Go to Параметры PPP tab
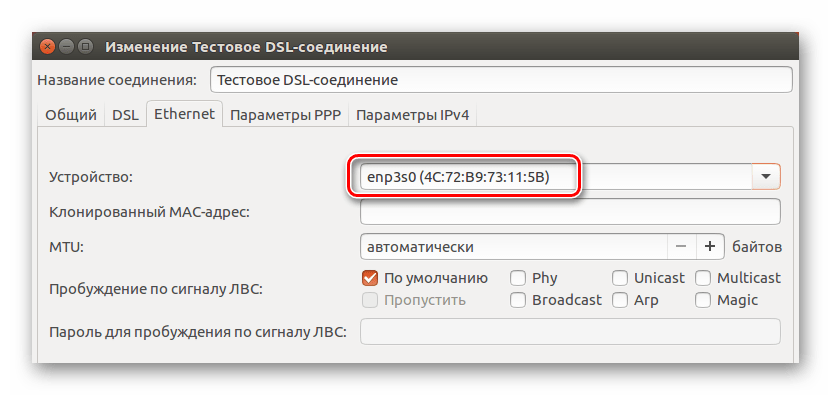 pyautogui.click(x=285, y=115)
